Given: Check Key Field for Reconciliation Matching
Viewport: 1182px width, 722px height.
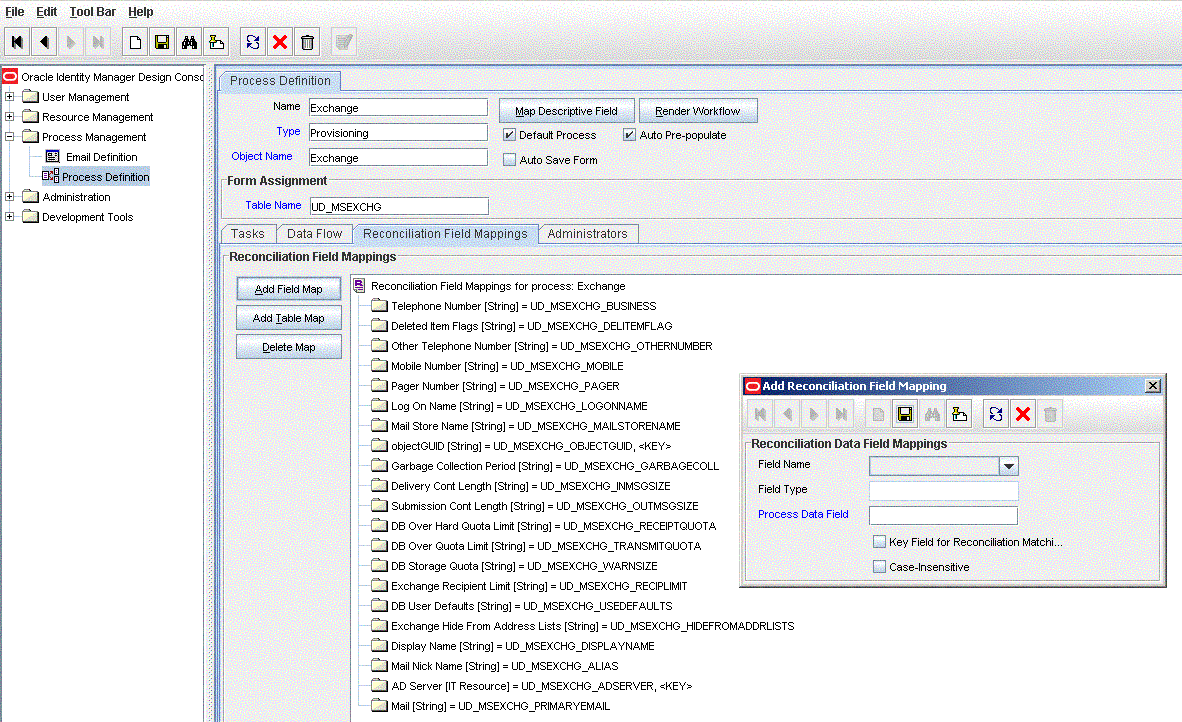Looking at the screenshot, I should click(879, 542).
